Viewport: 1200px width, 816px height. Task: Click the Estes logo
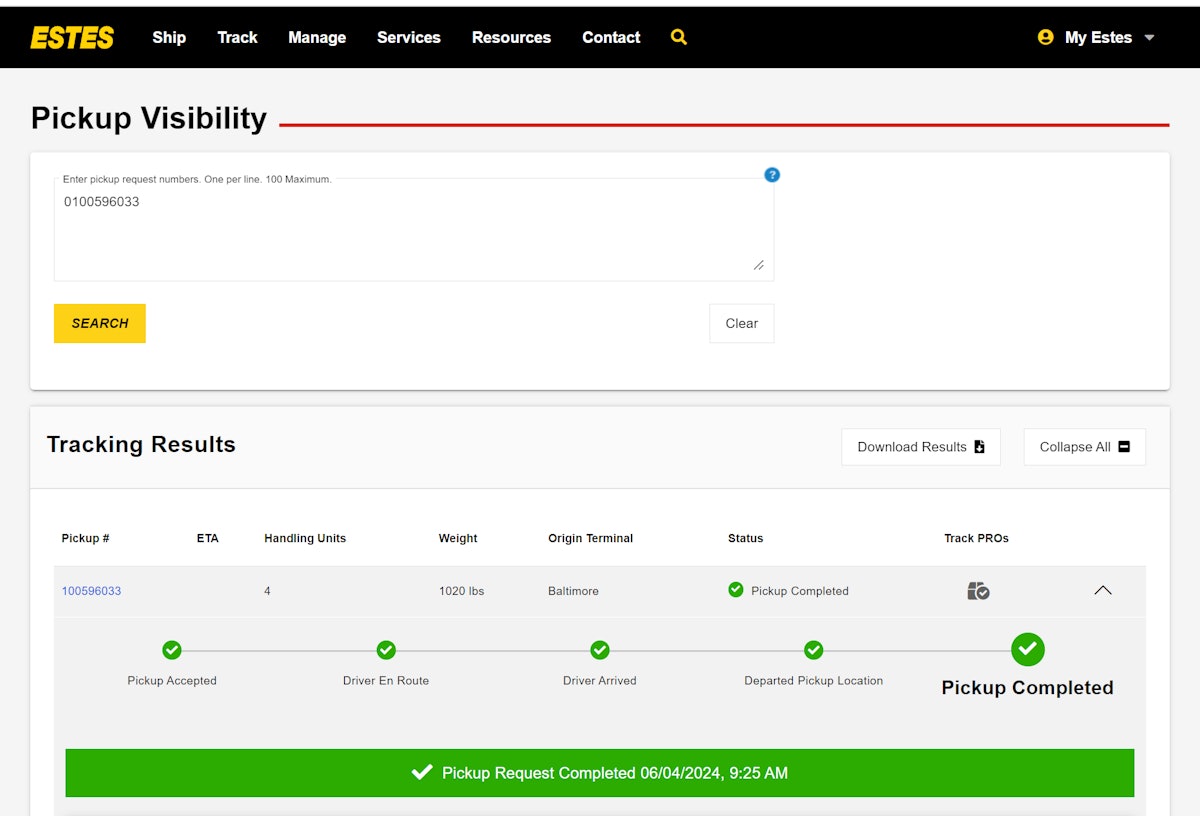[x=72, y=38]
